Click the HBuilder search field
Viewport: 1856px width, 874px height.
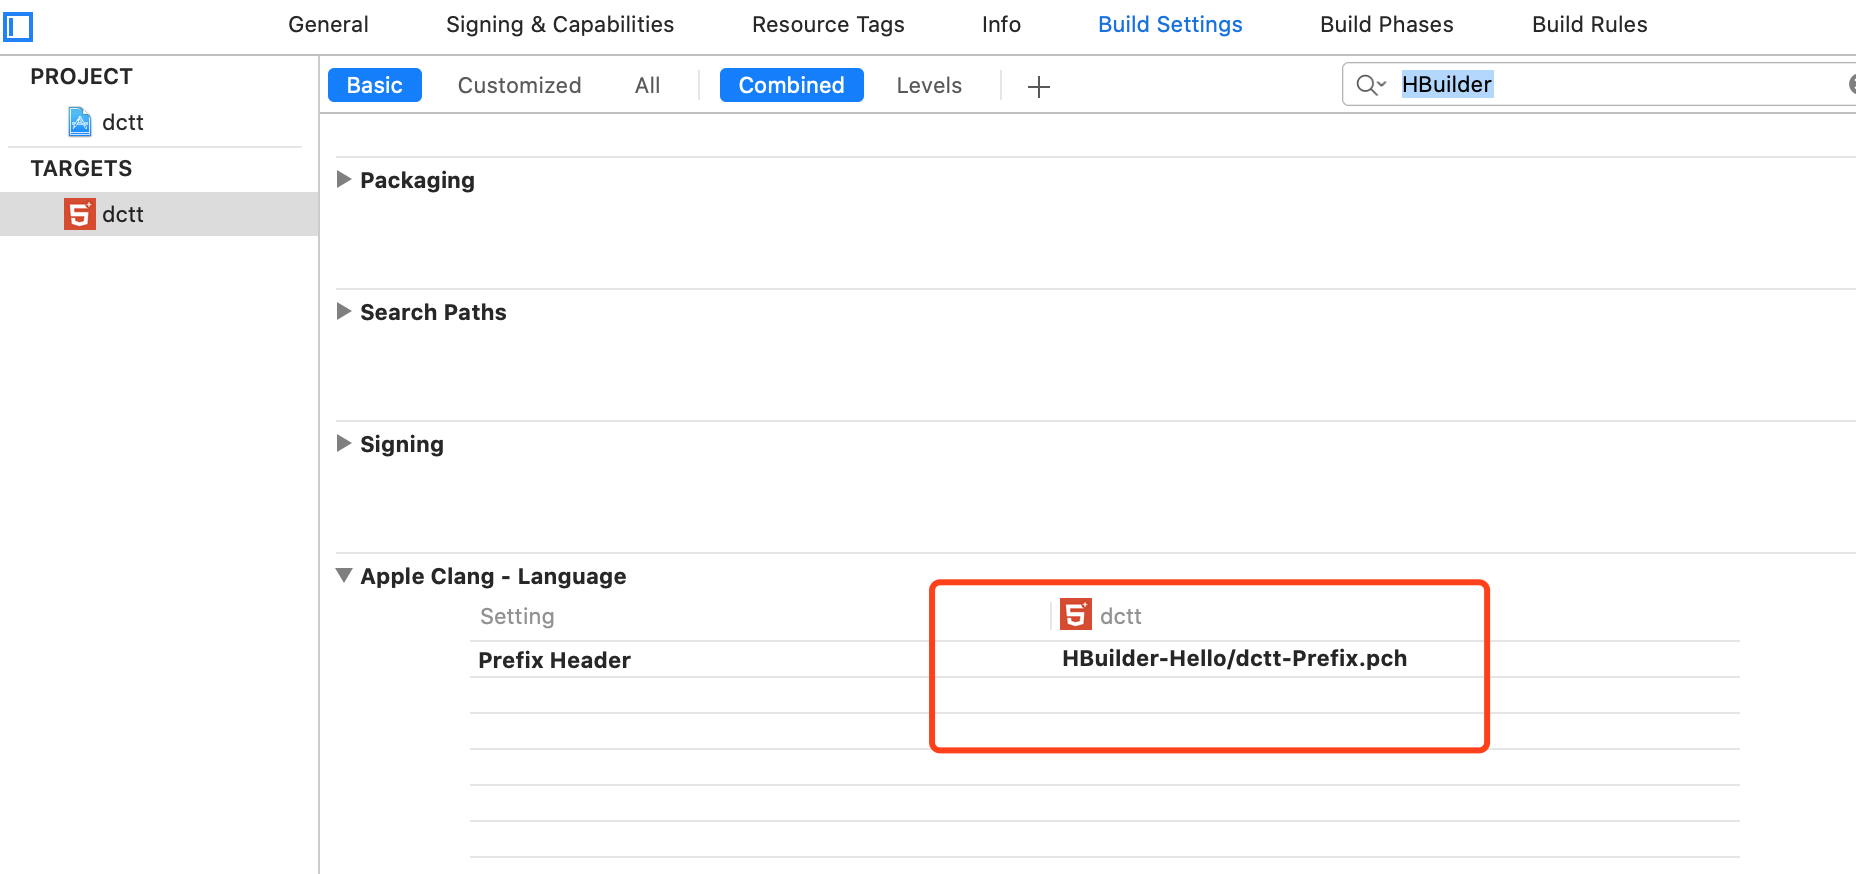(x=1600, y=85)
